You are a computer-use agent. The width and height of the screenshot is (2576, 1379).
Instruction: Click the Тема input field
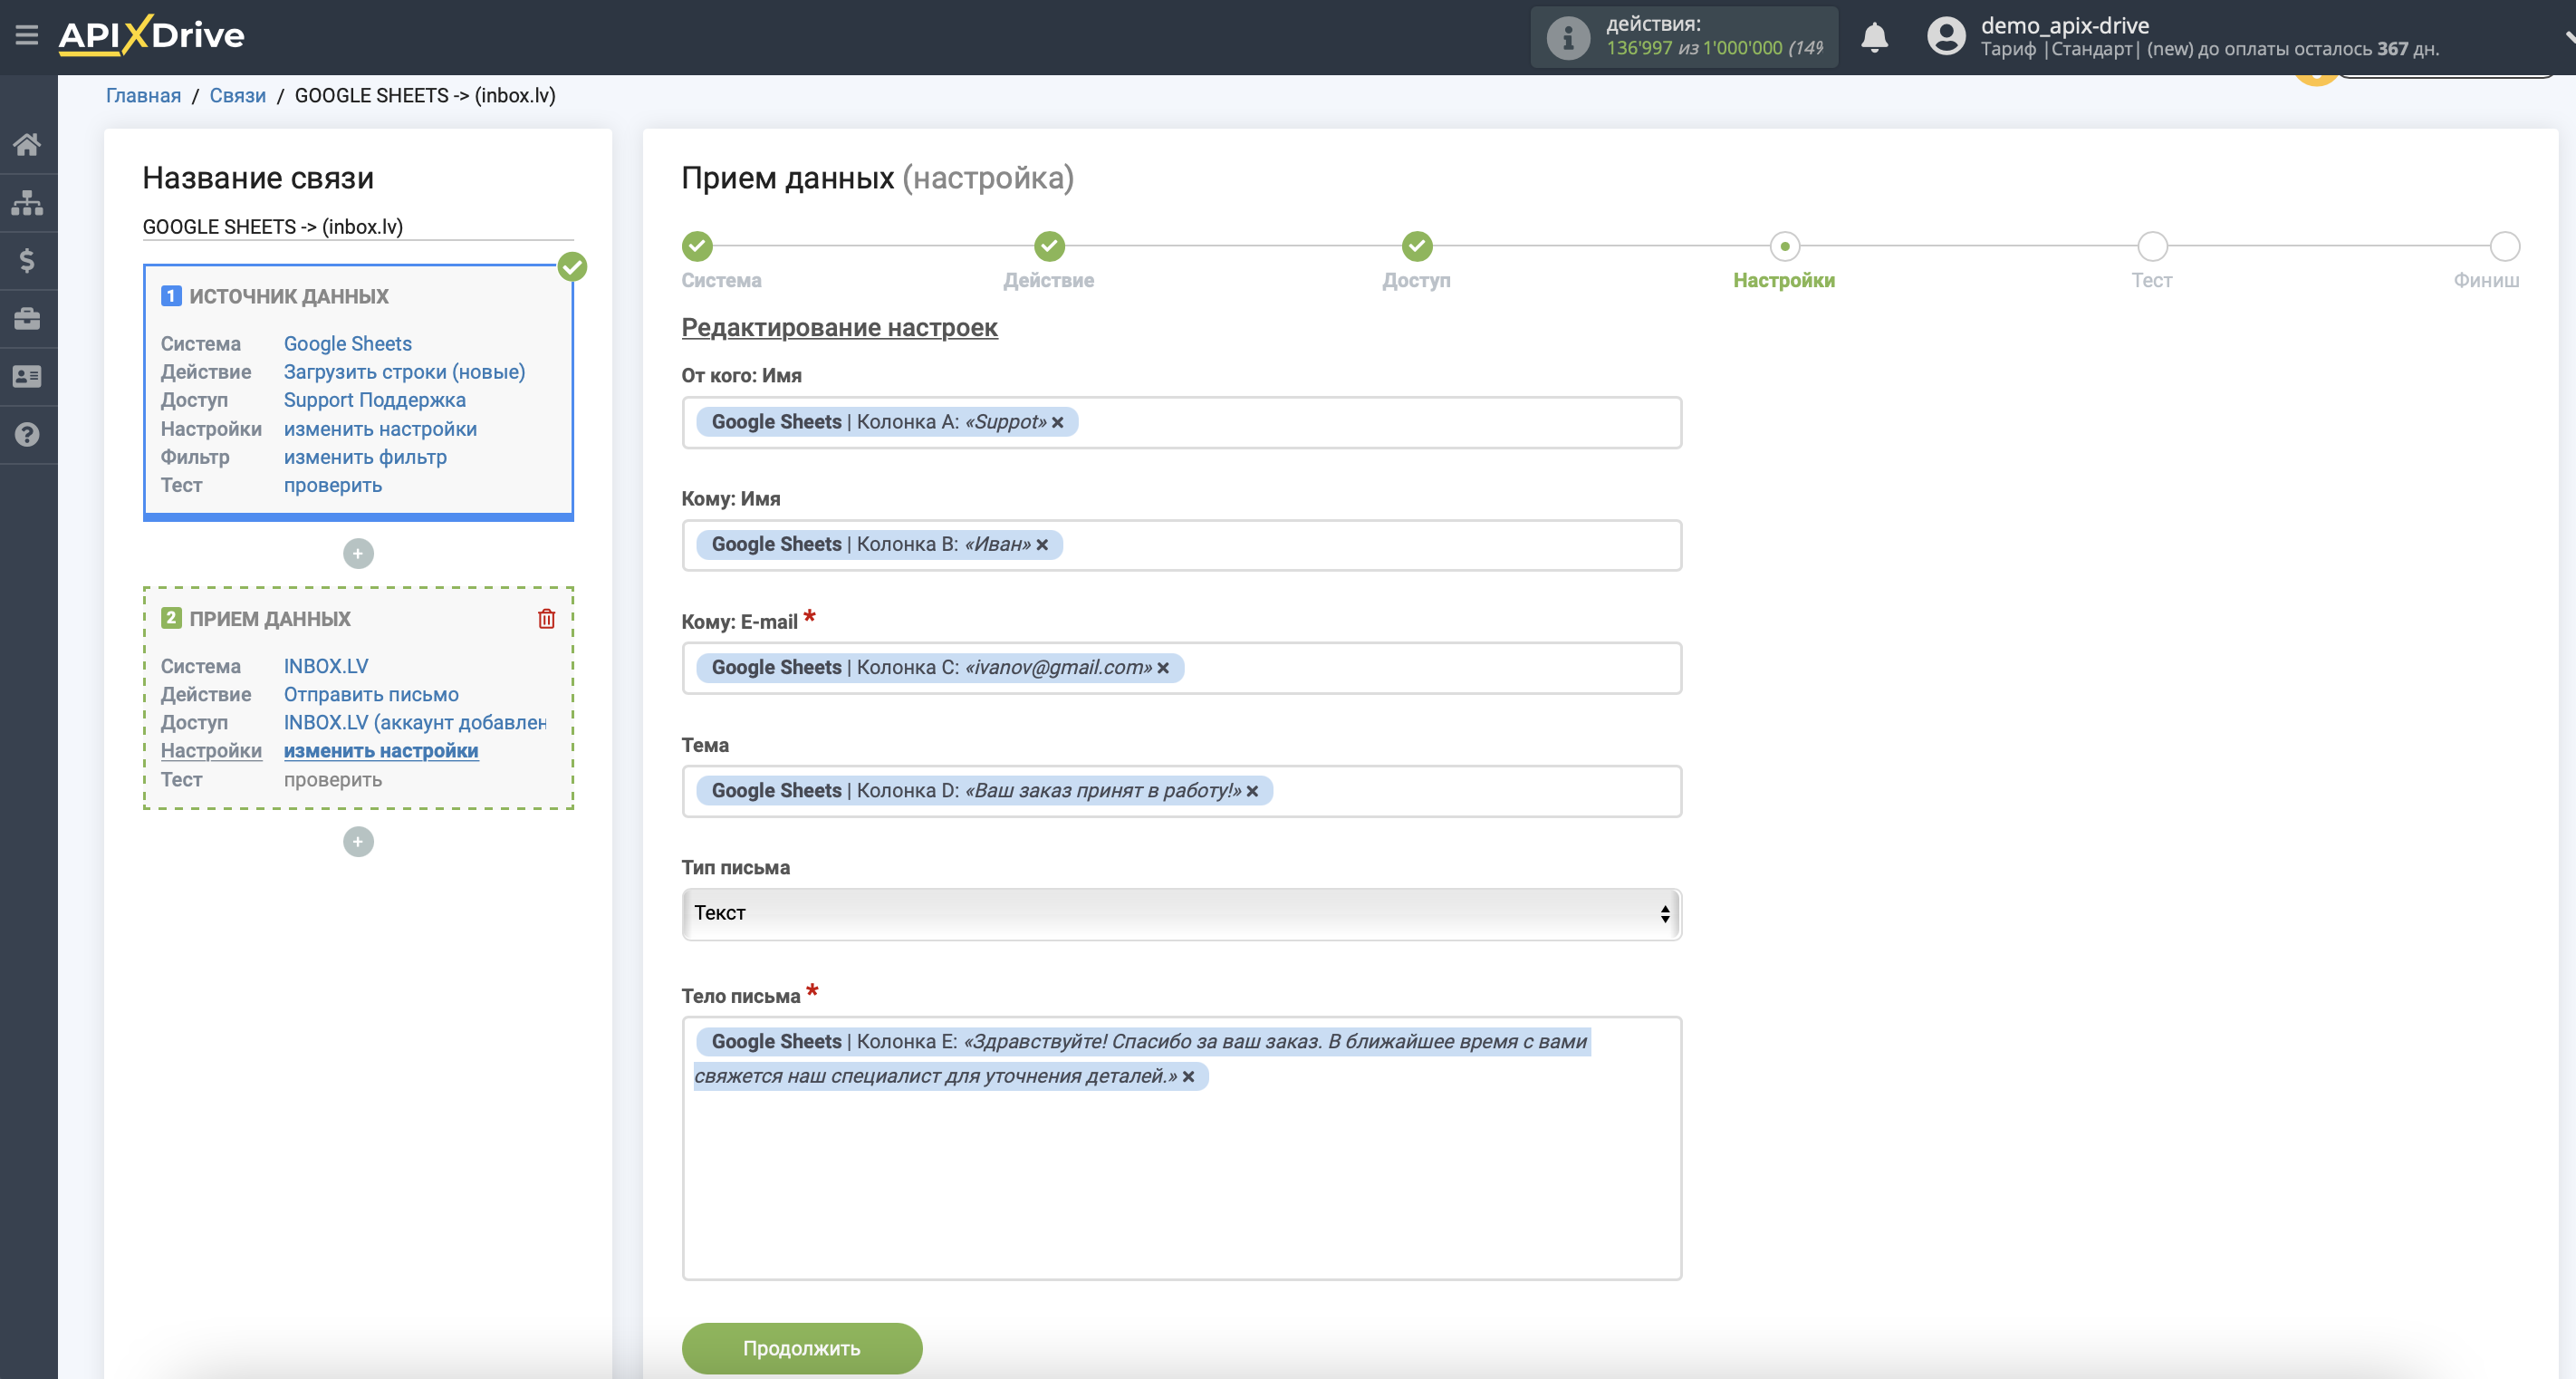[x=1181, y=791]
